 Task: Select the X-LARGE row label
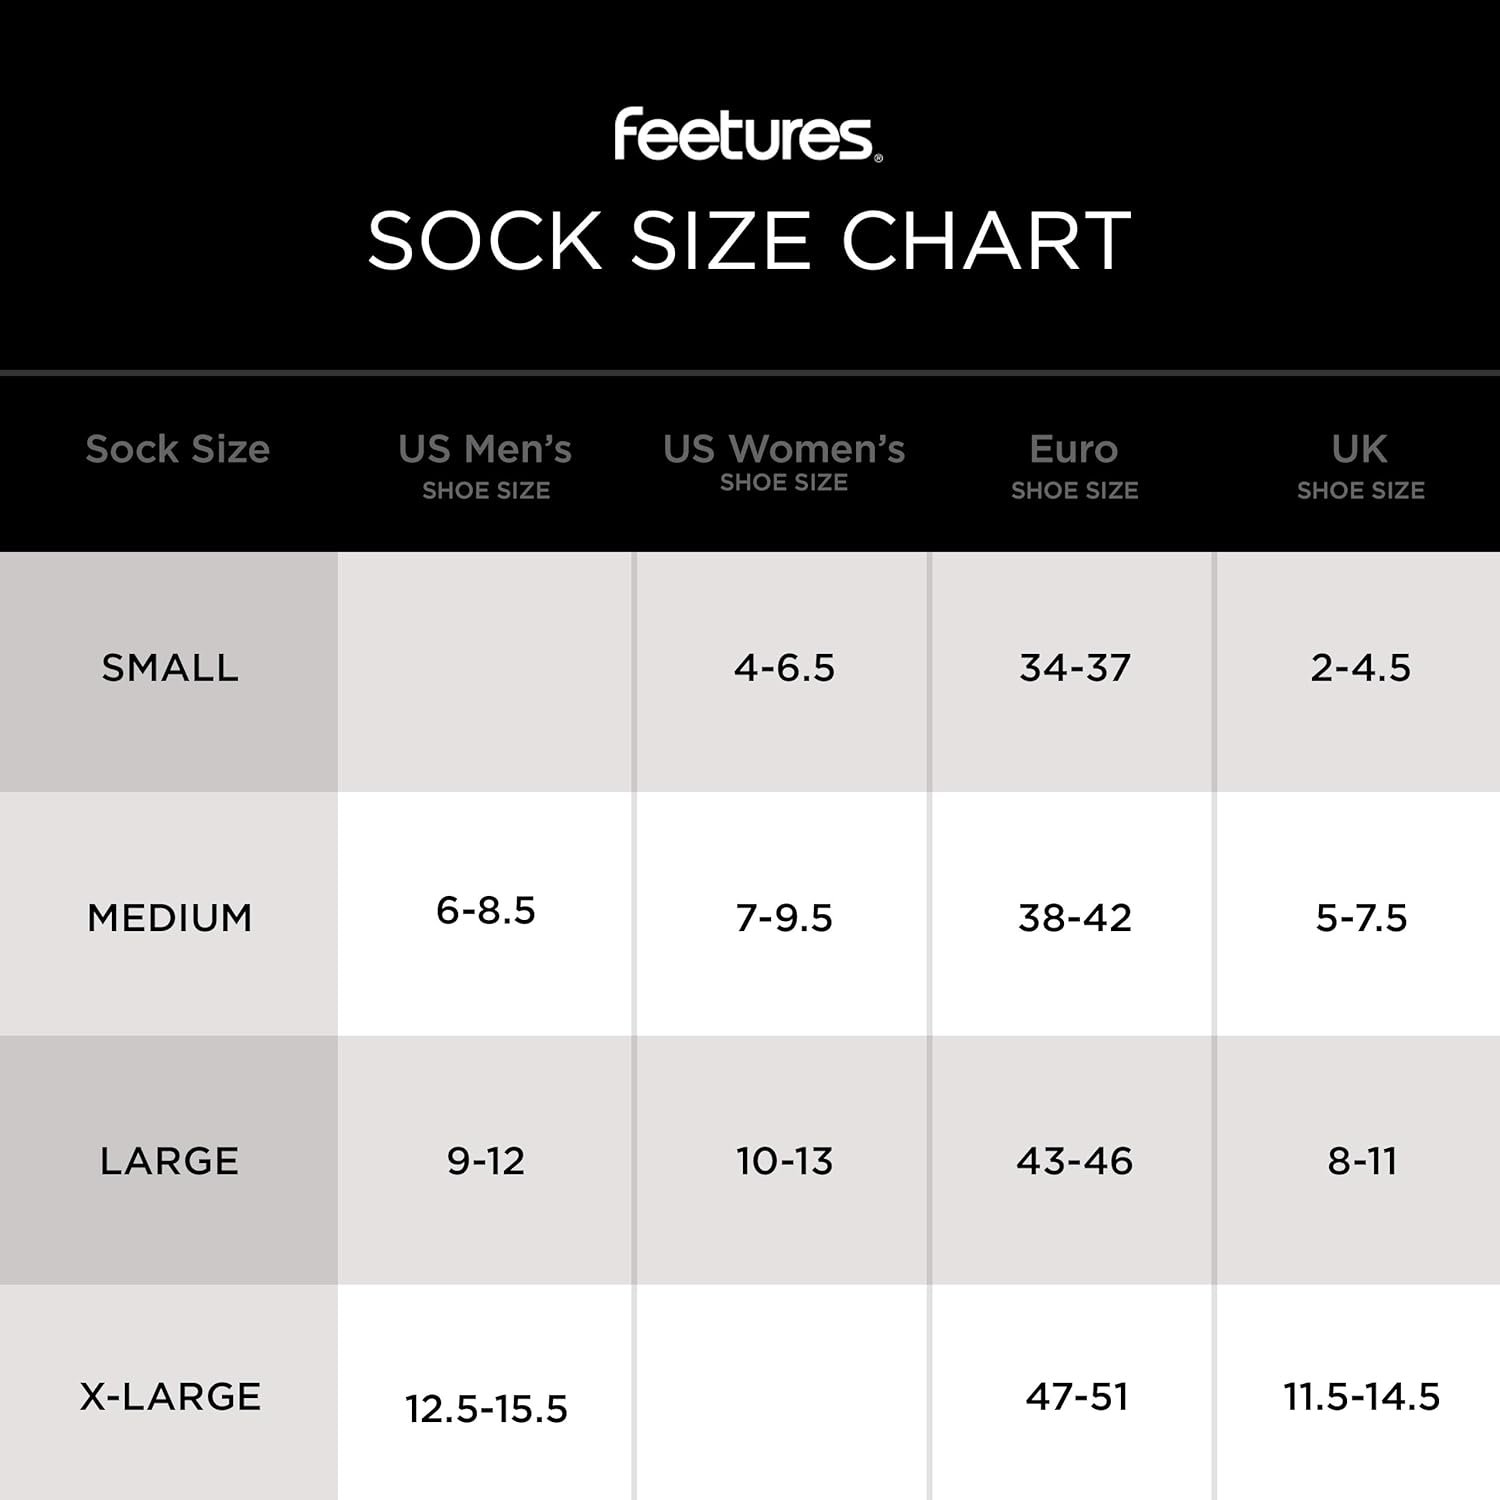pyautogui.click(x=170, y=1396)
